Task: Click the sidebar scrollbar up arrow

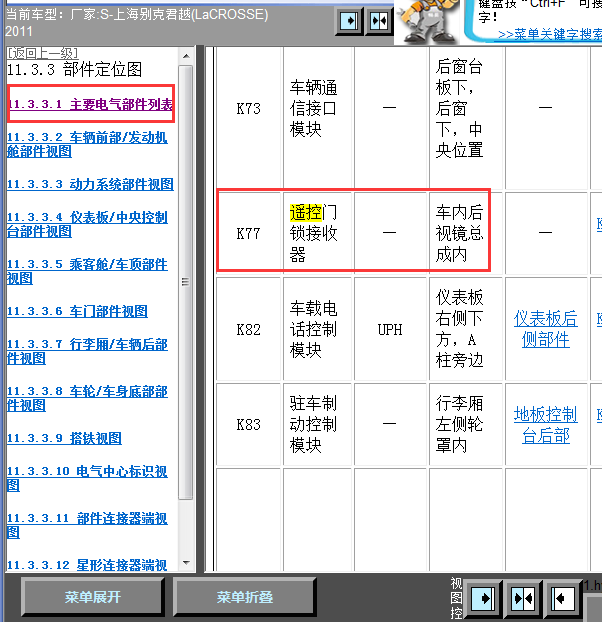Action: pyautogui.click(x=186, y=56)
